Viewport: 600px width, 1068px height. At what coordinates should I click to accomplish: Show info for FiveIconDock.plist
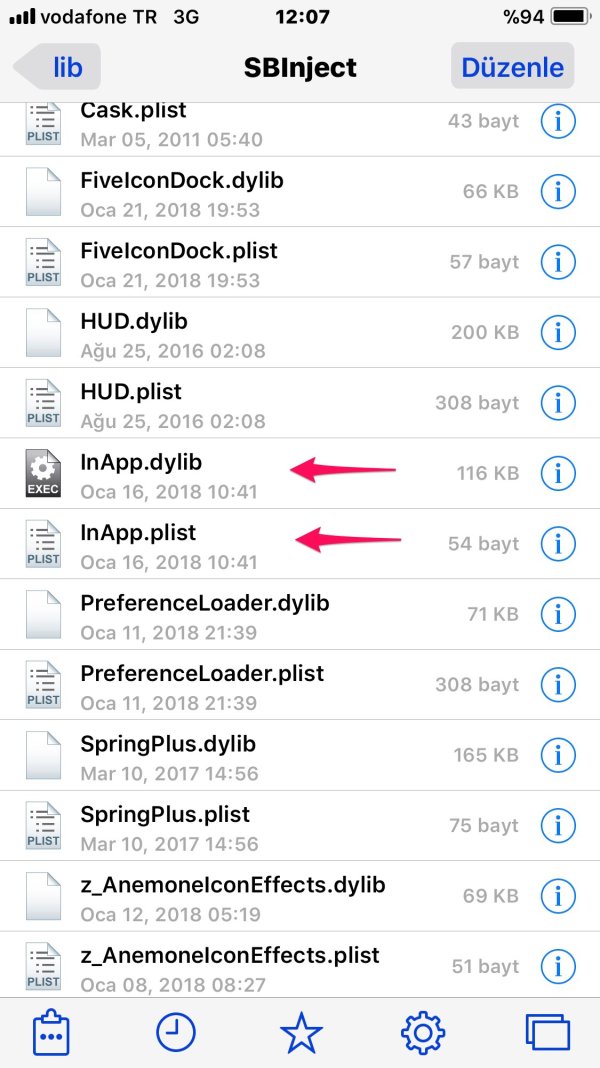click(558, 262)
